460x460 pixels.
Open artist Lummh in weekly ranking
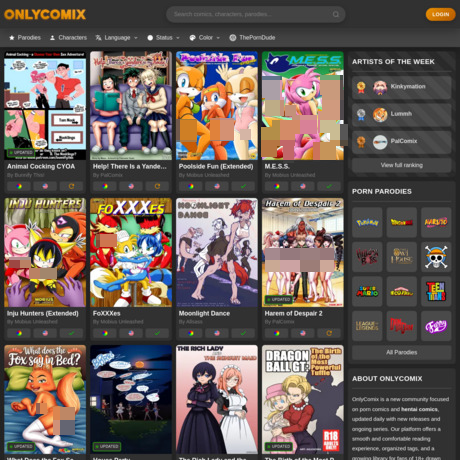[402, 115]
